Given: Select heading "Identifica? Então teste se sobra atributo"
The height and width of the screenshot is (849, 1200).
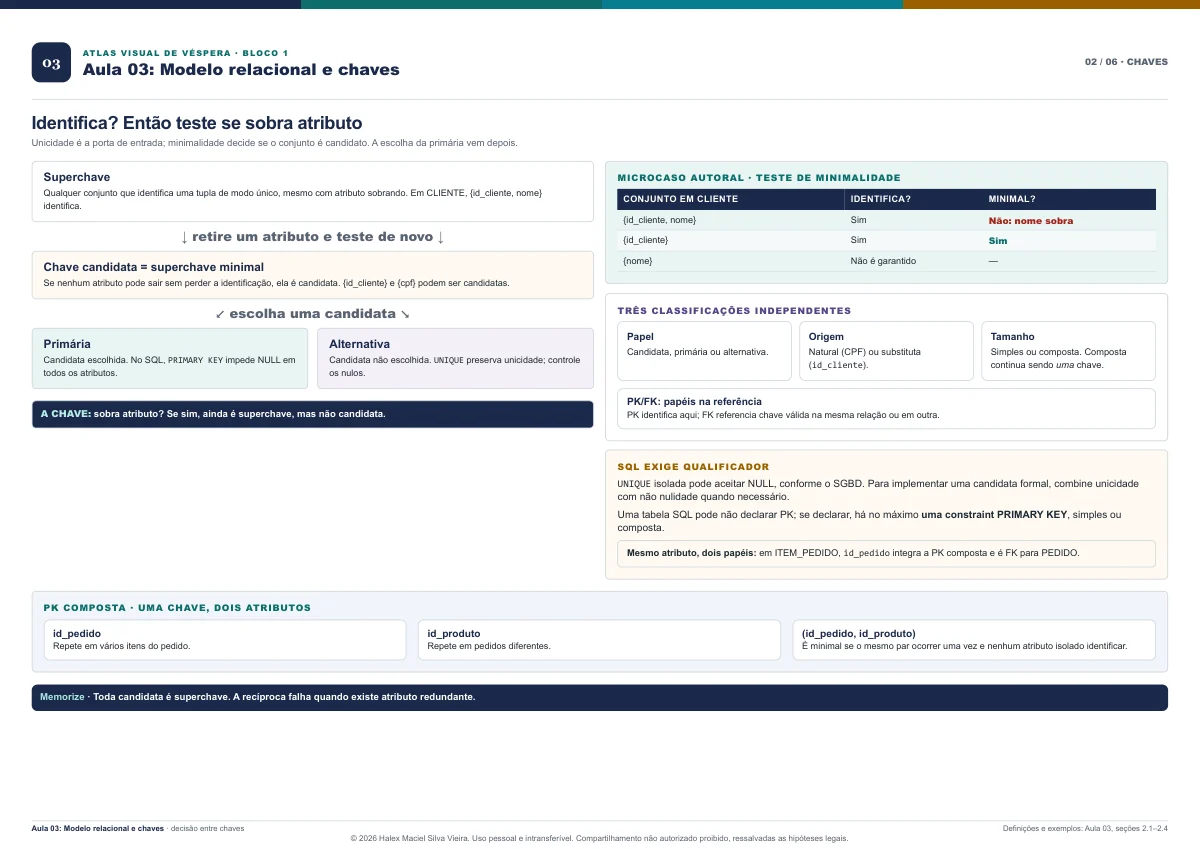Looking at the screenshot, I should pyautogui.click(x=197, y=123).
